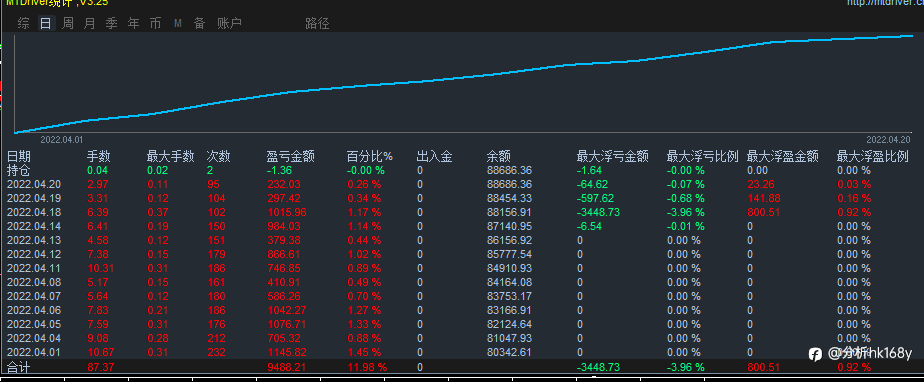Click the trade count 232
924x382 pixels.
coord(216,353)
